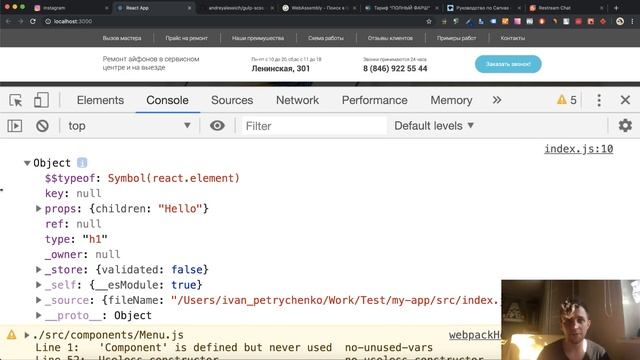Screen dimensions: 640x360
Task: Expand the props property
Action: tap(38, 209)
